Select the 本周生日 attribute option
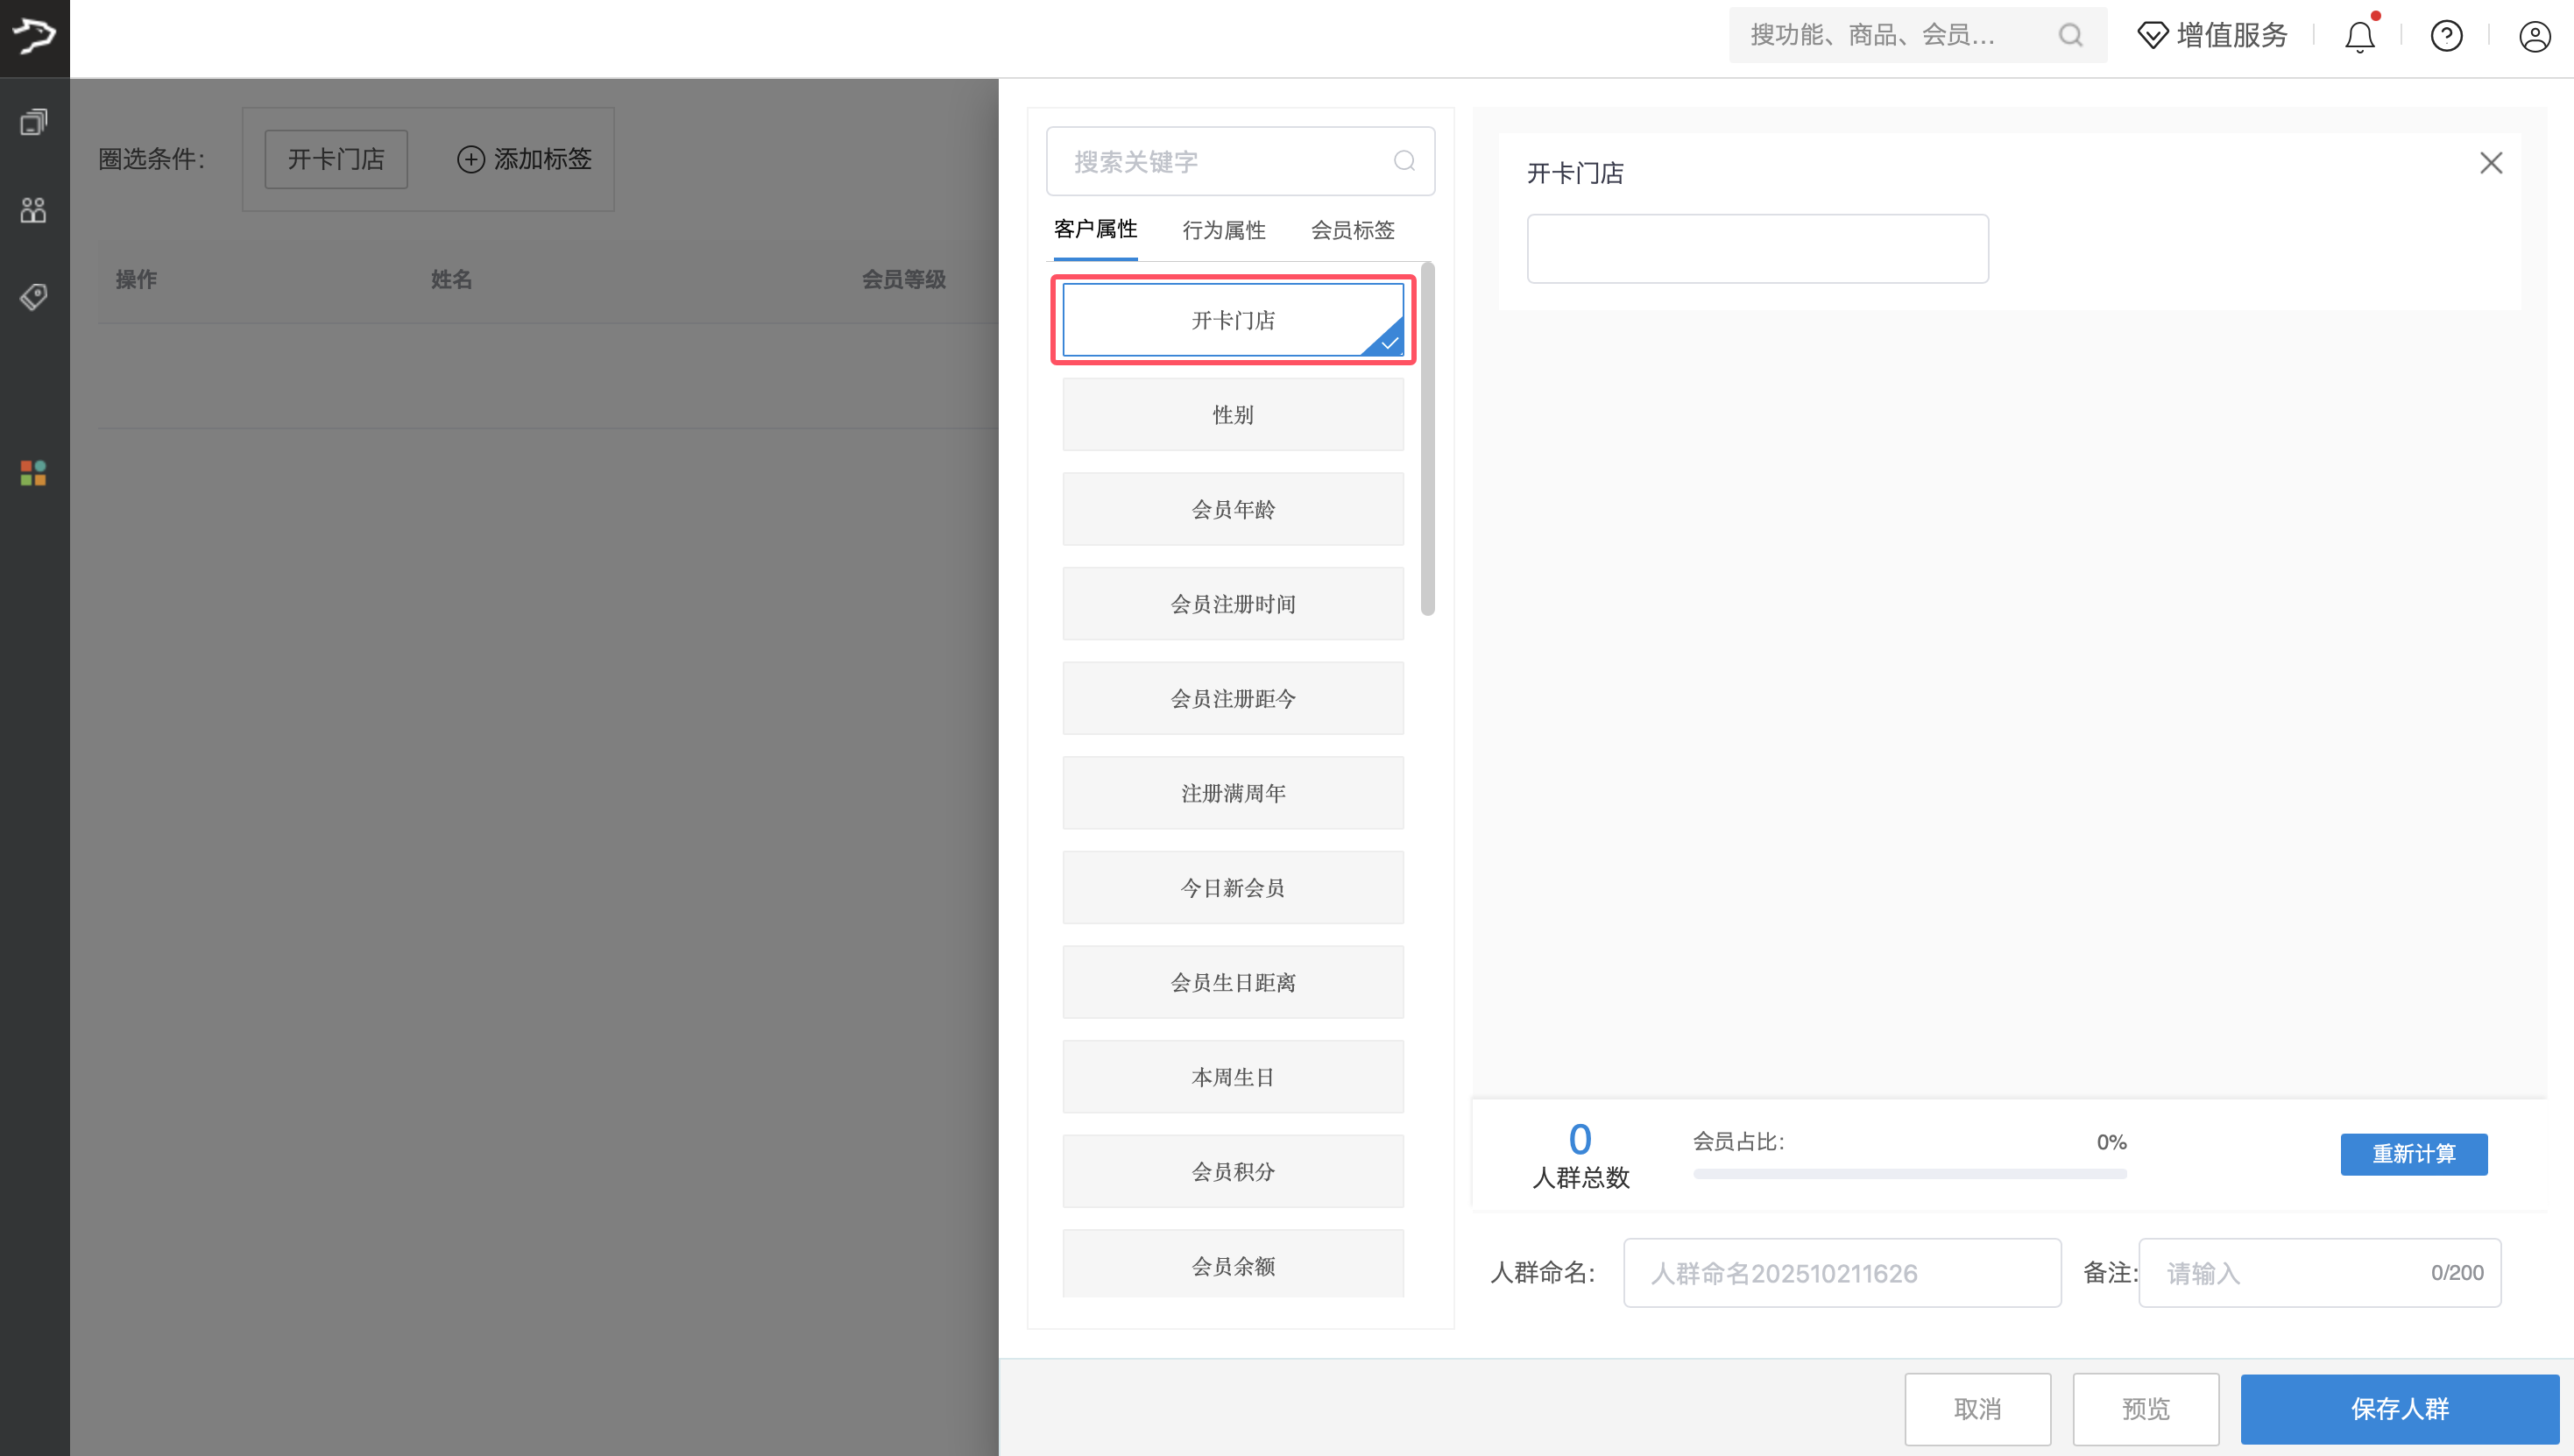The width and height of the screenshot is (2574, 1456). [1232, 1076]
